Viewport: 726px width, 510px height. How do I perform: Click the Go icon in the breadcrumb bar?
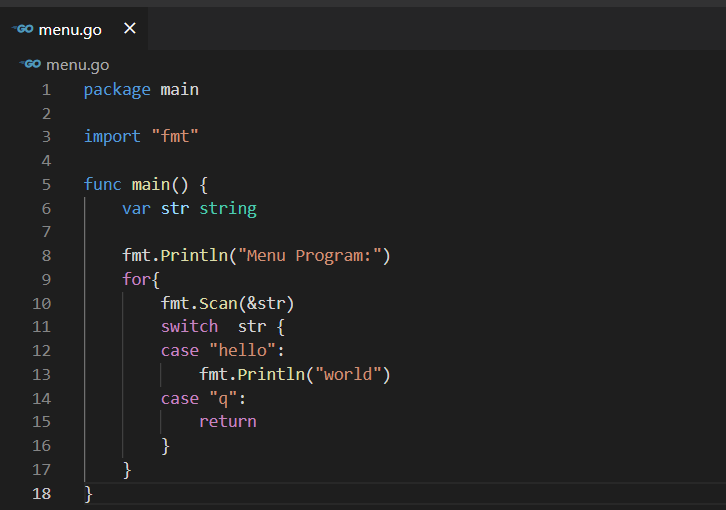point(31,64)
